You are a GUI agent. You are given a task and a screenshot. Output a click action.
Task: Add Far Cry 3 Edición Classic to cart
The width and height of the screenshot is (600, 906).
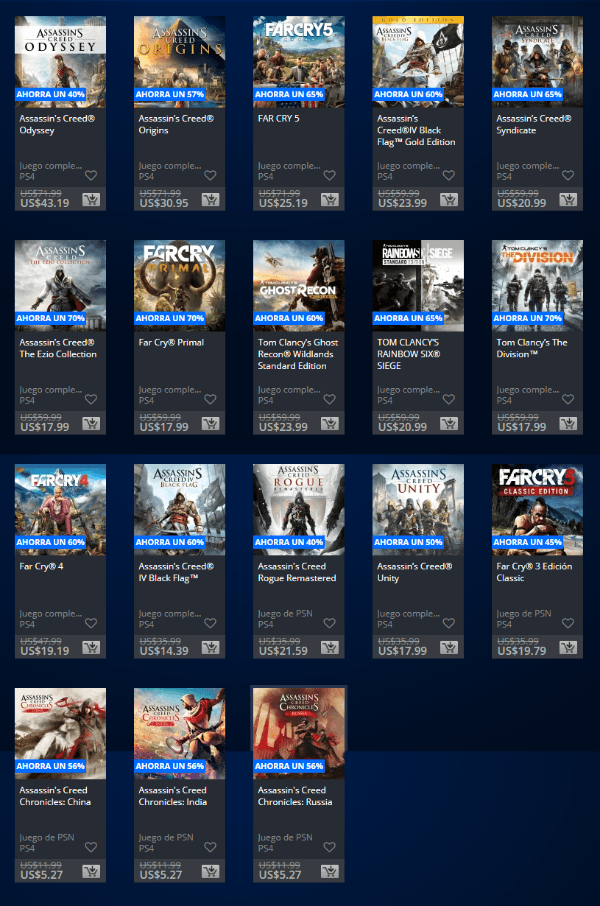pos(568,648)
